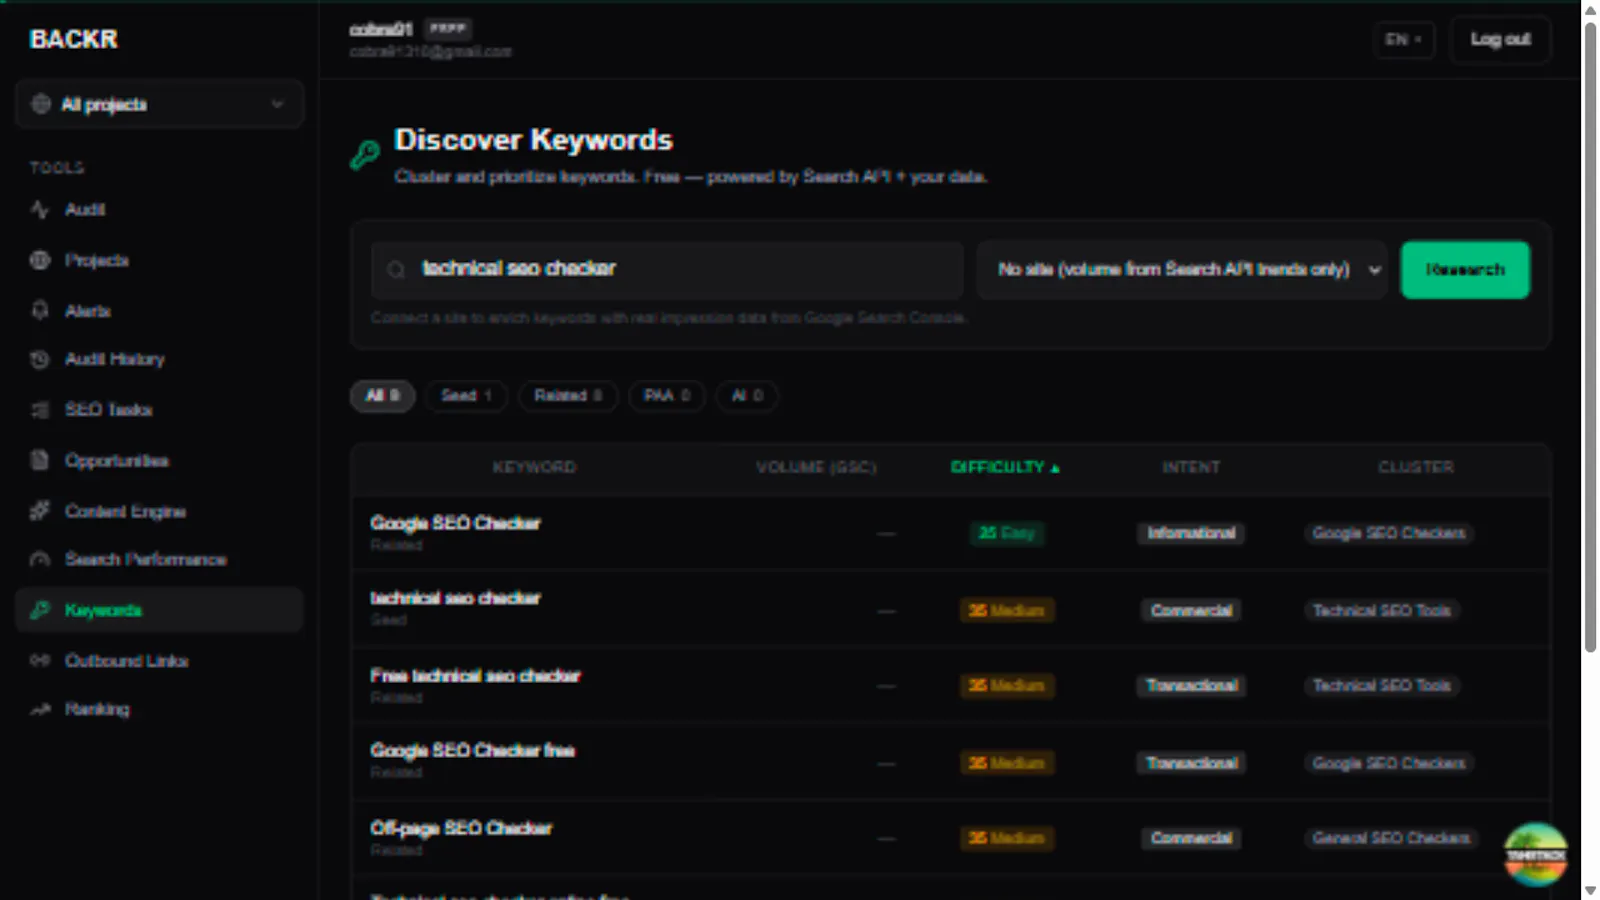Click the search magnifier icon in keyword field
Viewport: 1600px width, 900px height.
click(396, 269)
